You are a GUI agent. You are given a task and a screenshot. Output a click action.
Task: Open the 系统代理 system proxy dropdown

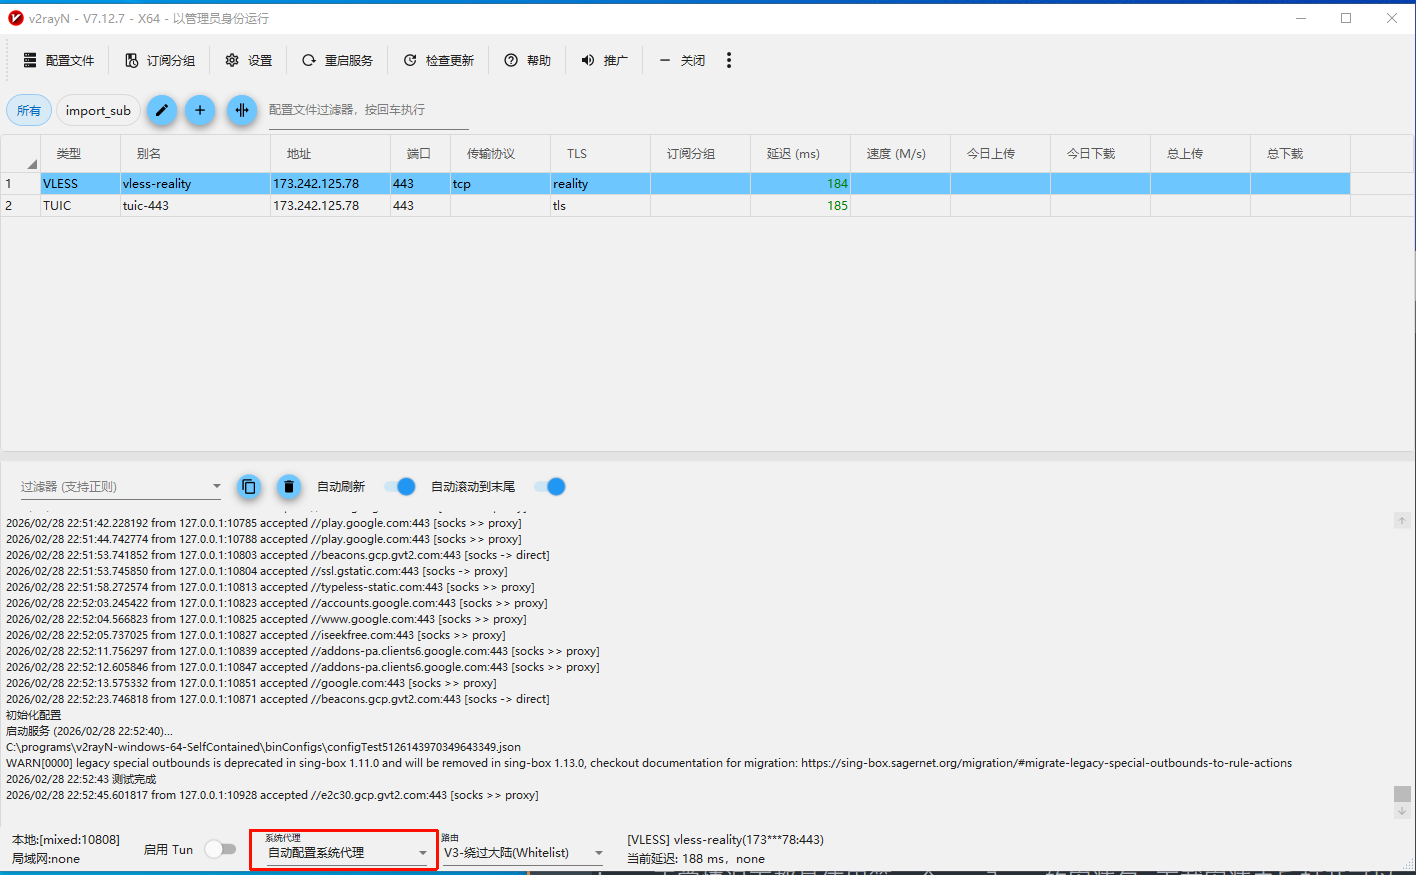pos(344,853)
